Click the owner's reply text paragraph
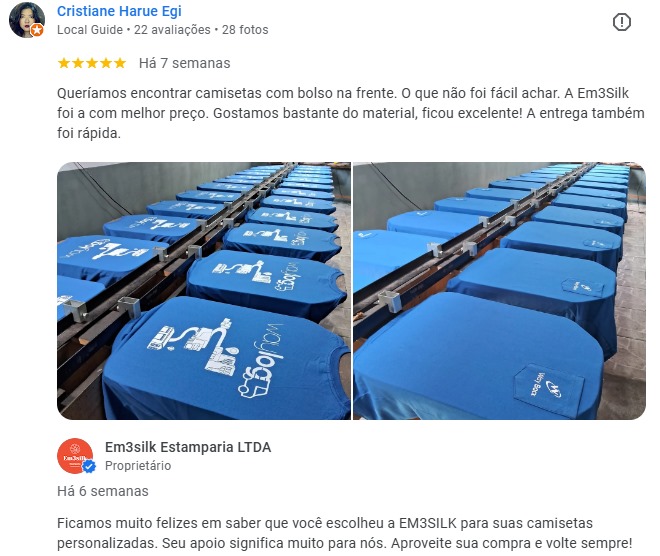 click(345, 533)
